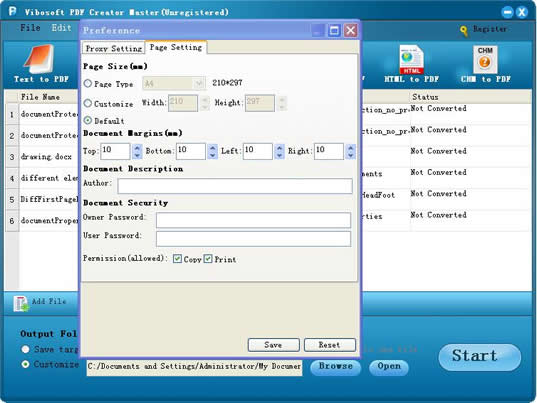Open the CHM to PDF converter icon
The image size is (537, 403).
[485, 60]
